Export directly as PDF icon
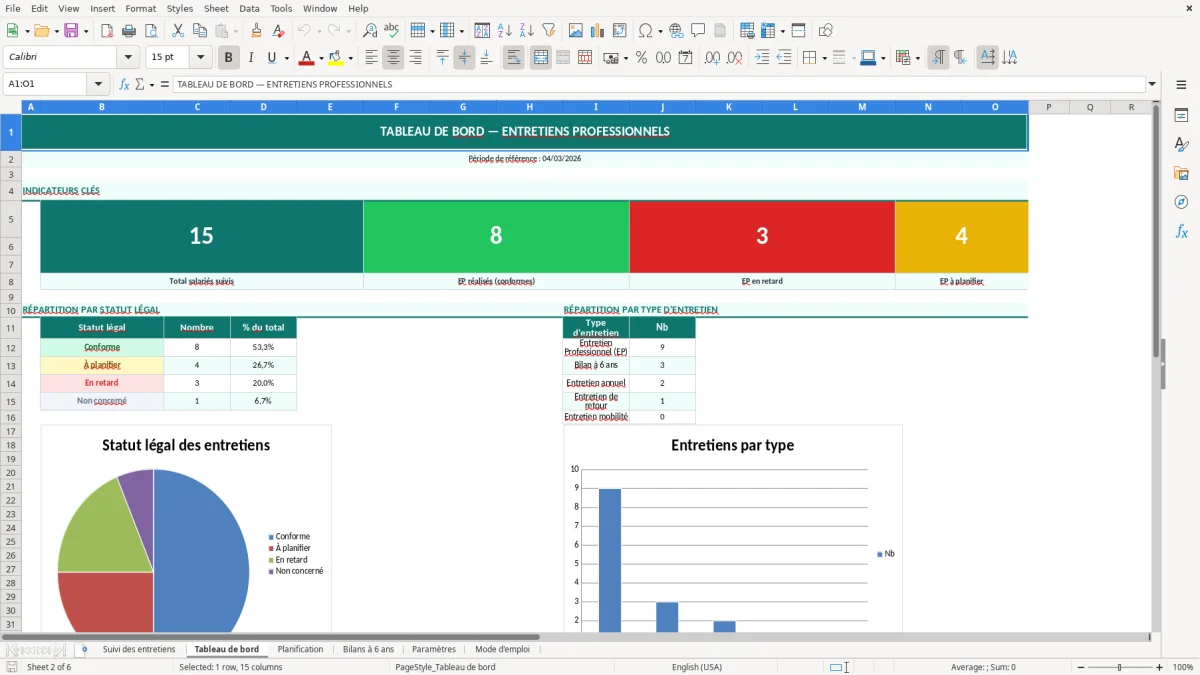 click(x=107, y=31)
